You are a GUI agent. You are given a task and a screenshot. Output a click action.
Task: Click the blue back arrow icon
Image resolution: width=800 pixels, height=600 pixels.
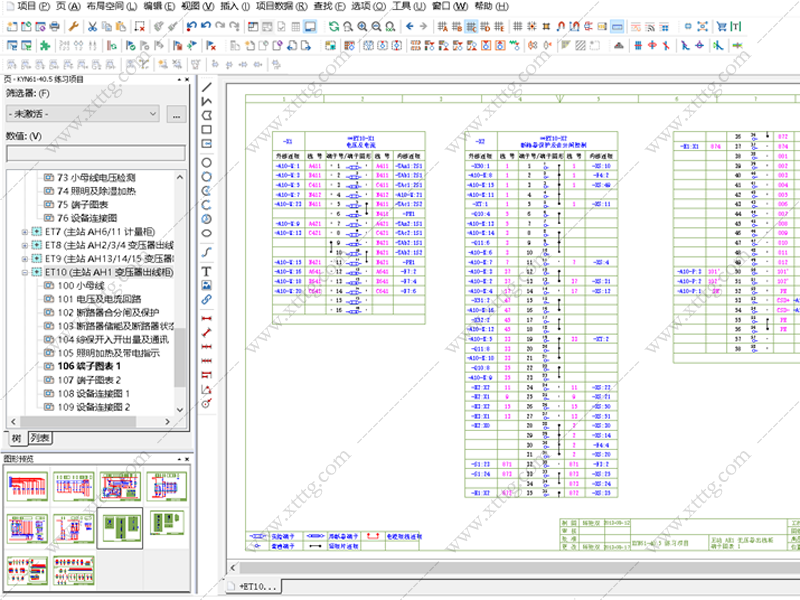coord(410,27)
